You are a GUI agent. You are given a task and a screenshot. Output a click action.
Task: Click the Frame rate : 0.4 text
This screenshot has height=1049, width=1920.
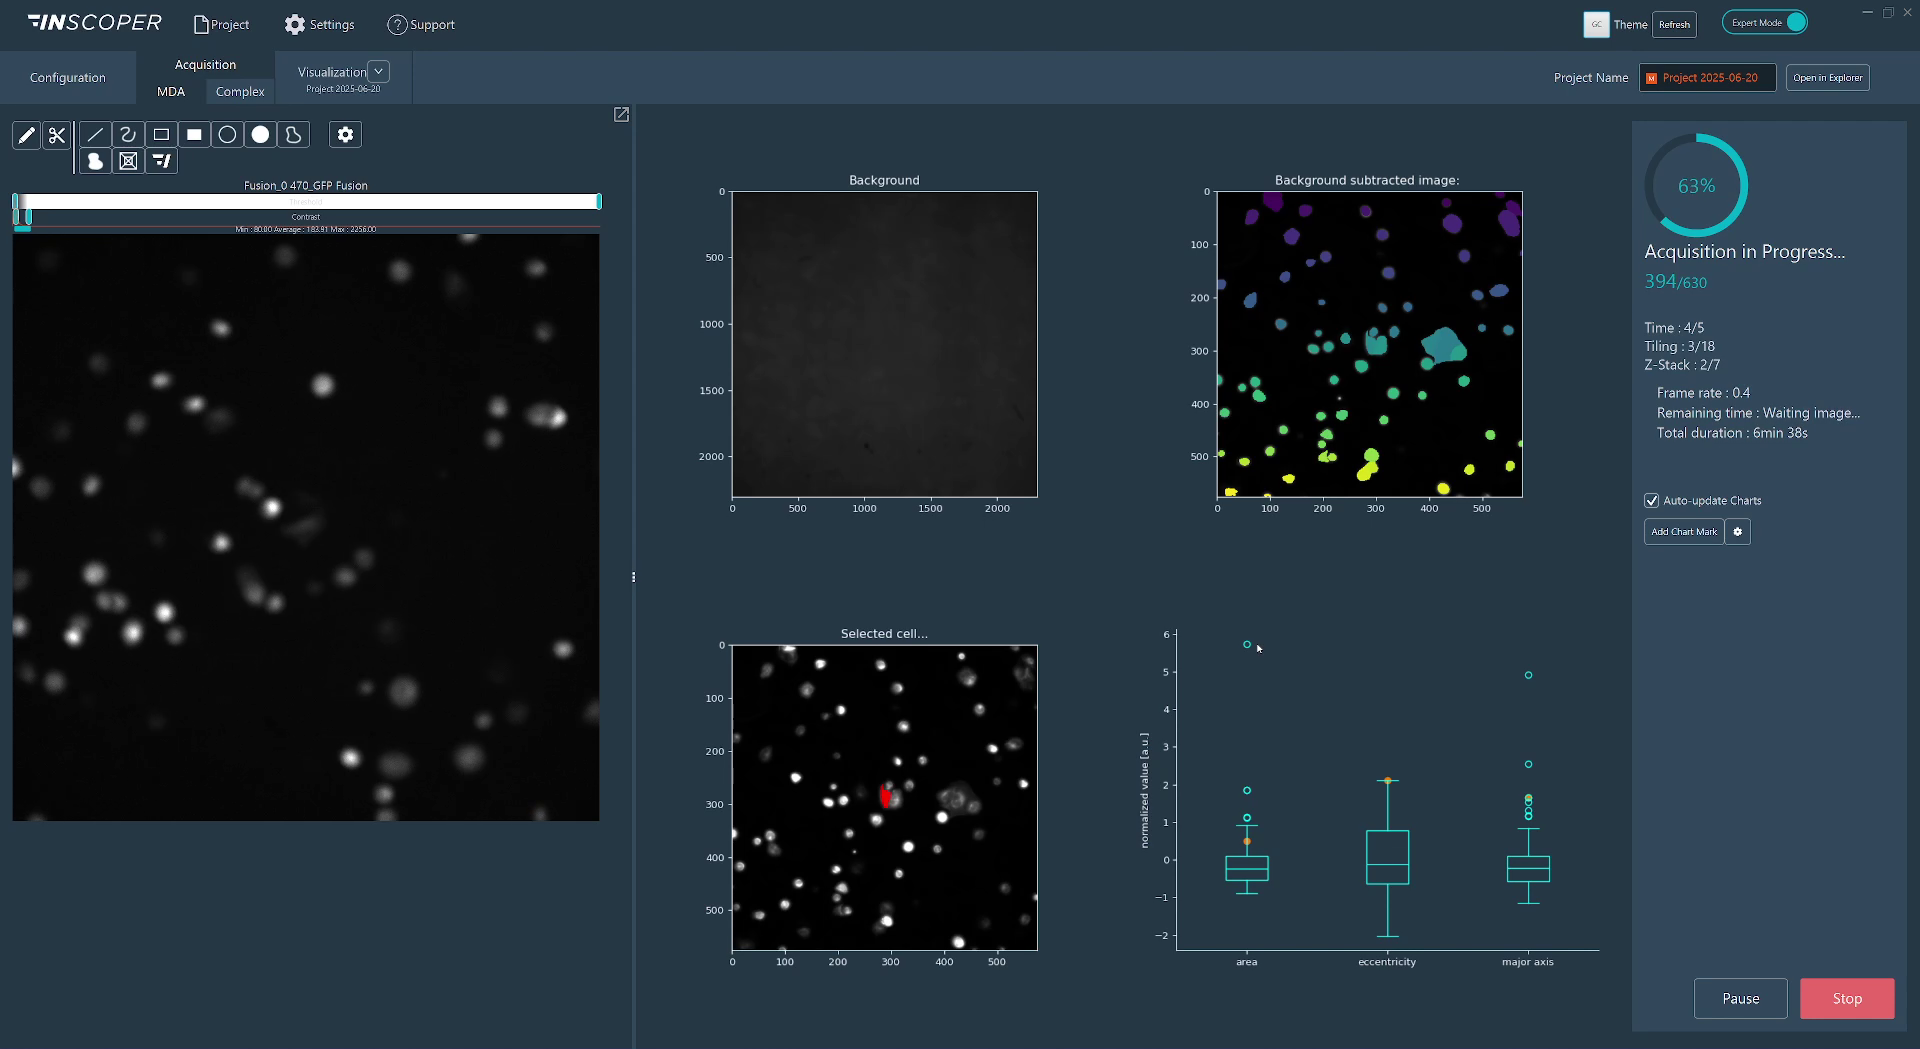click(1703, 393)
